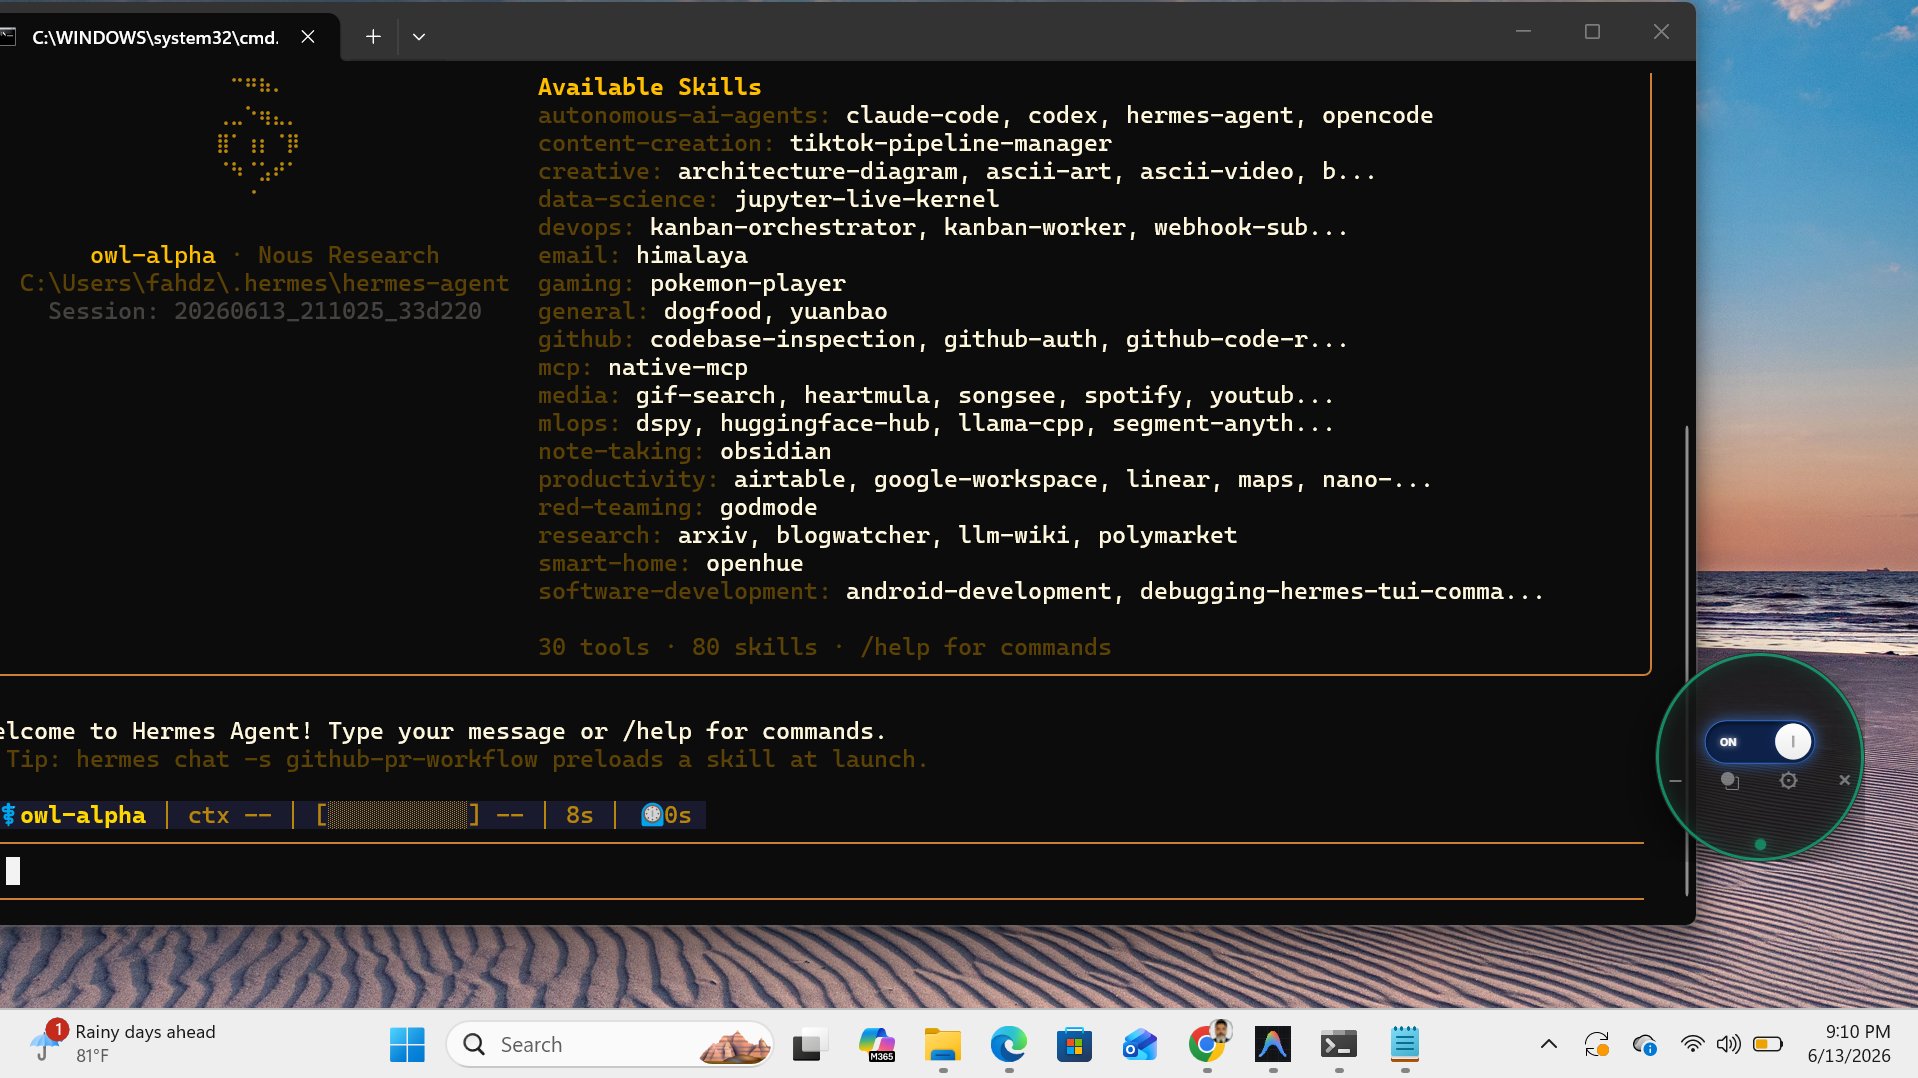Click the Session ID line

click(265, 311)
